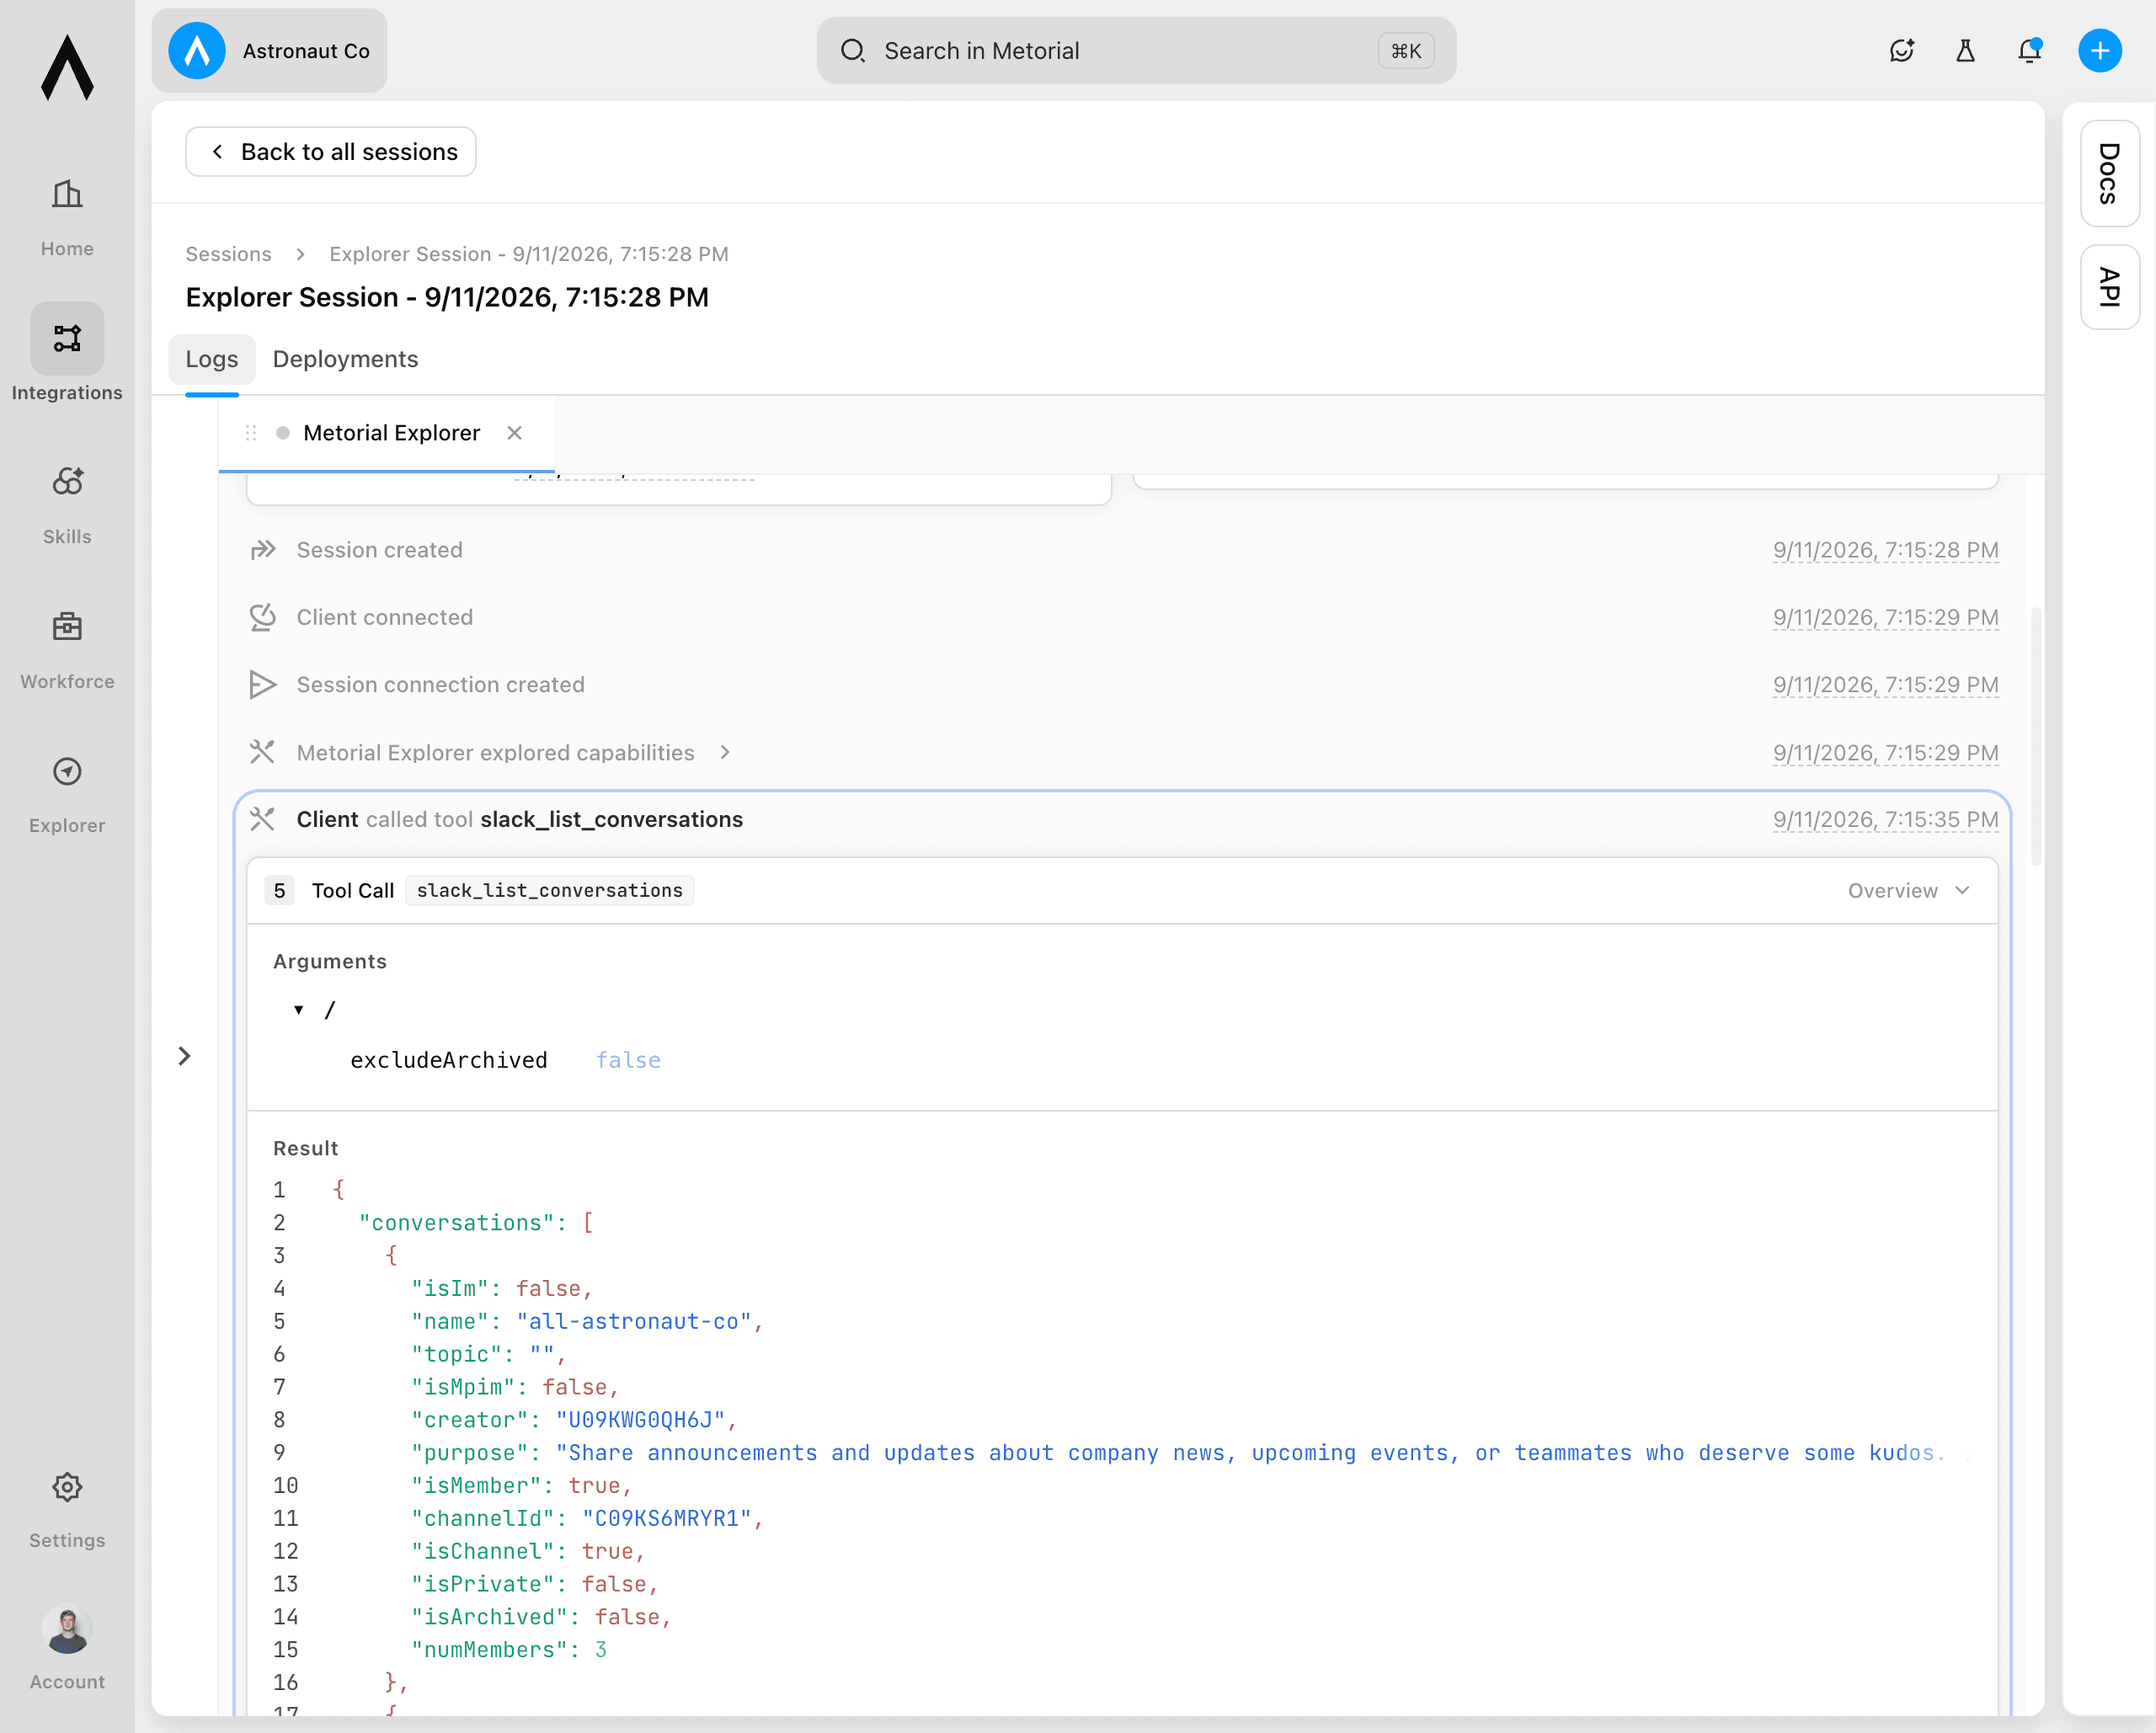Expand the left panel chevron

pyautogui.click(x=184, y=1056)
